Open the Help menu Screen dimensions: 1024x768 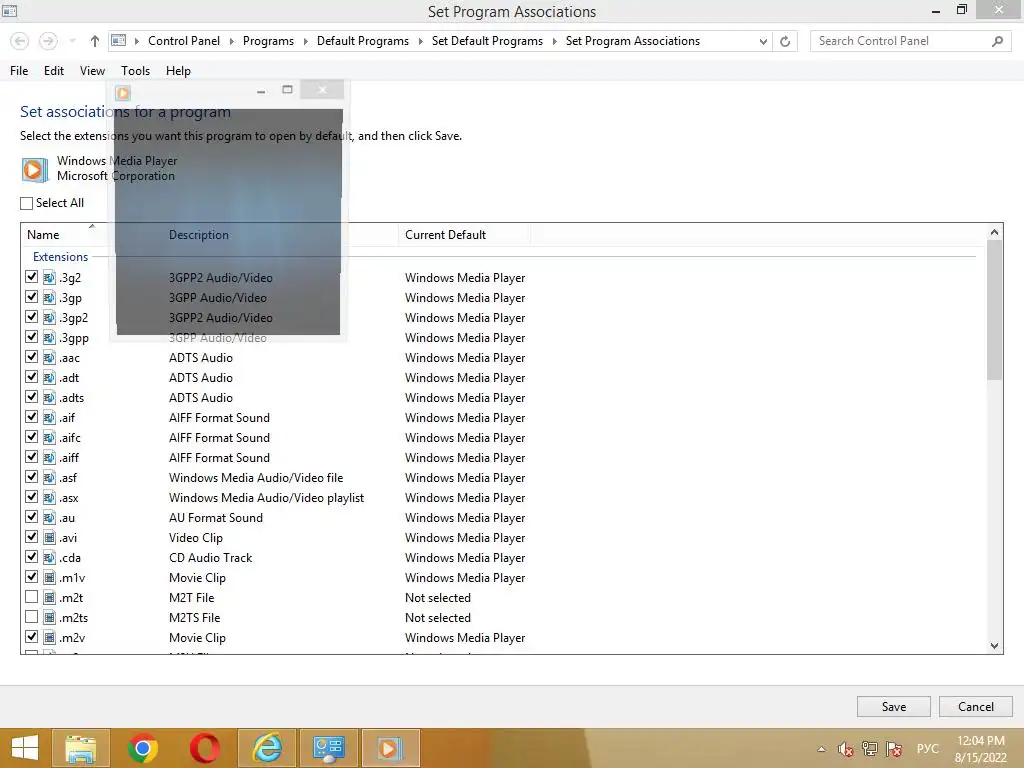coord(178,71)
